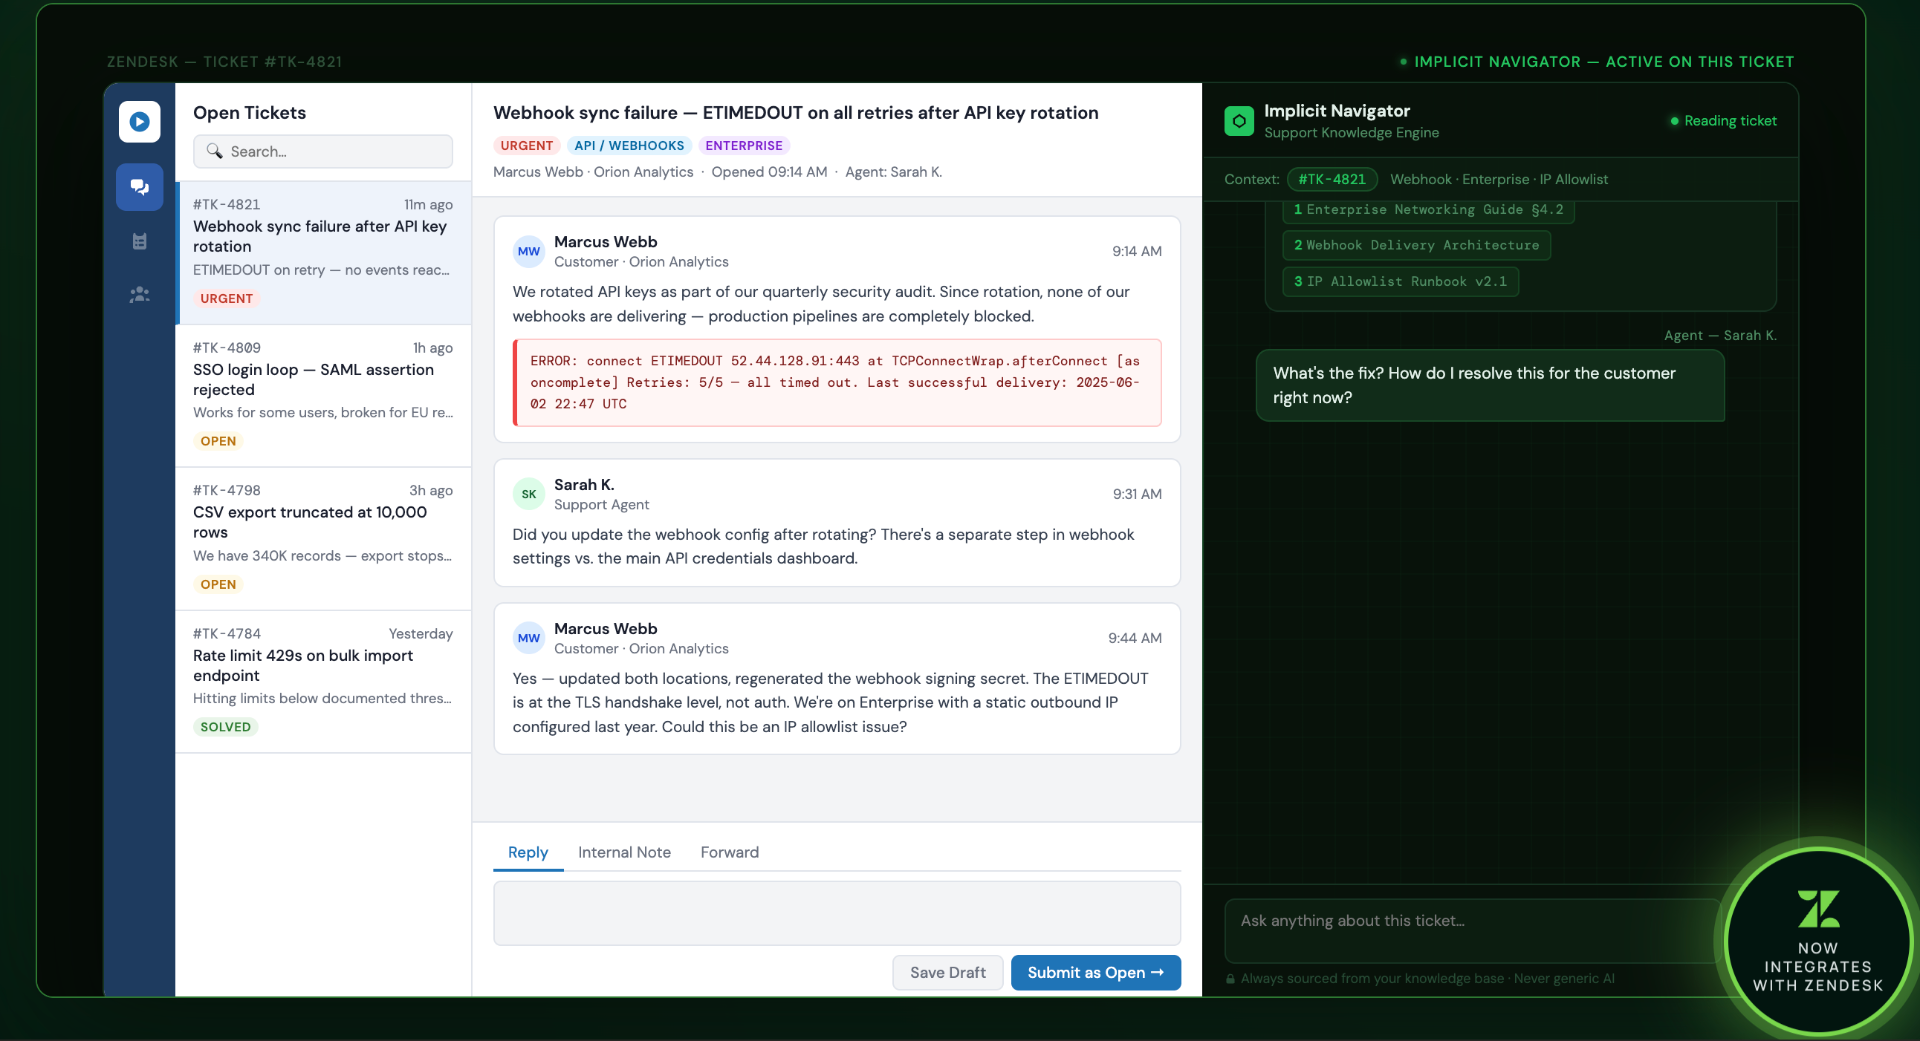Click the API / WEBHOOKS tag
Screen dimensions: 1920x1041
tap(629, 146)
